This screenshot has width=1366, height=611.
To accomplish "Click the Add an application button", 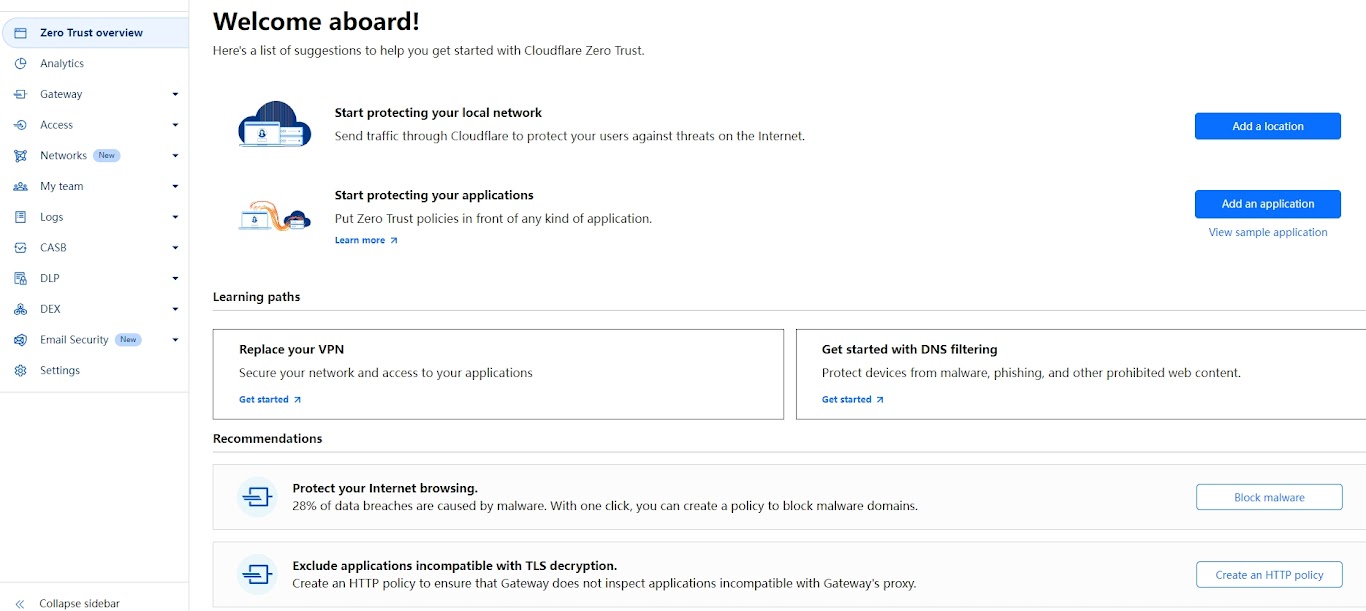I will point(1268,204).
